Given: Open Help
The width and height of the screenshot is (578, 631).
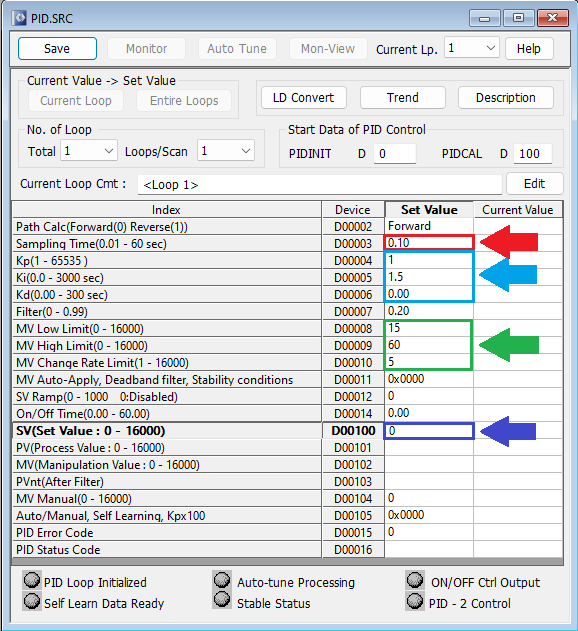Looking at the screenshot, I should [x=529, y=49].
